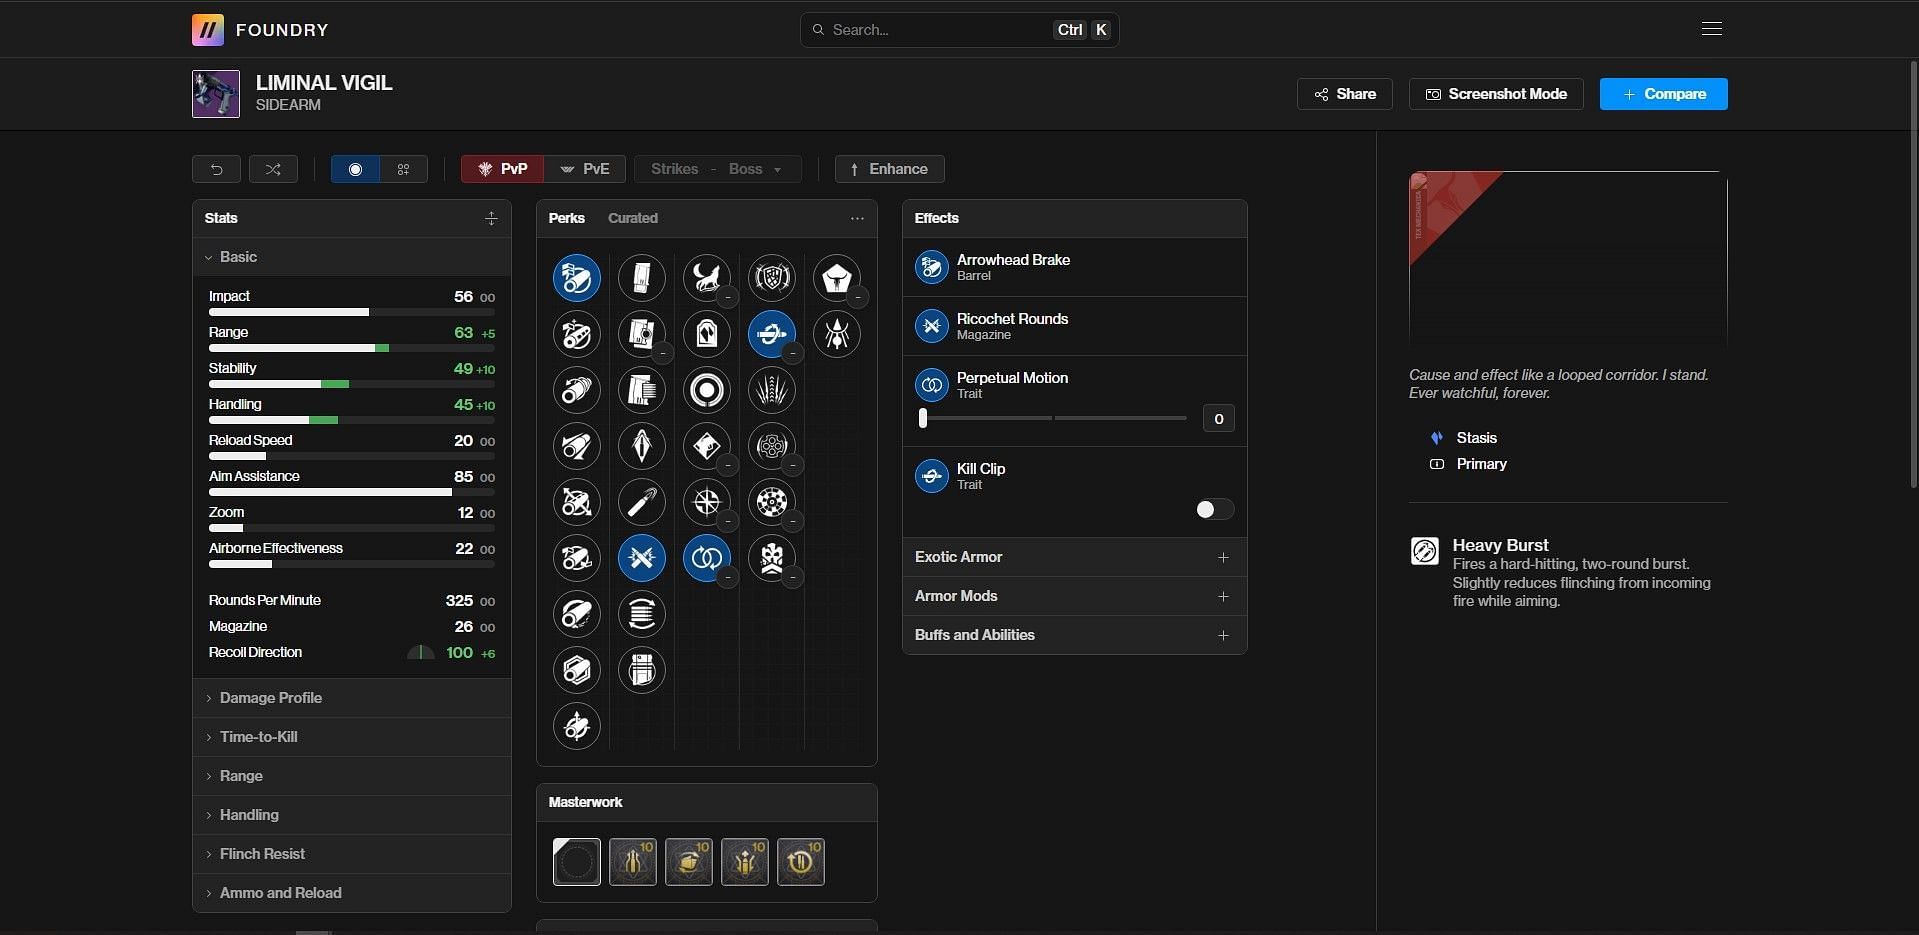The width and height of the screenshot is (1919, 935).
Task: Click the Perpetual Motion stack value box
Action: click(1218, 419)
